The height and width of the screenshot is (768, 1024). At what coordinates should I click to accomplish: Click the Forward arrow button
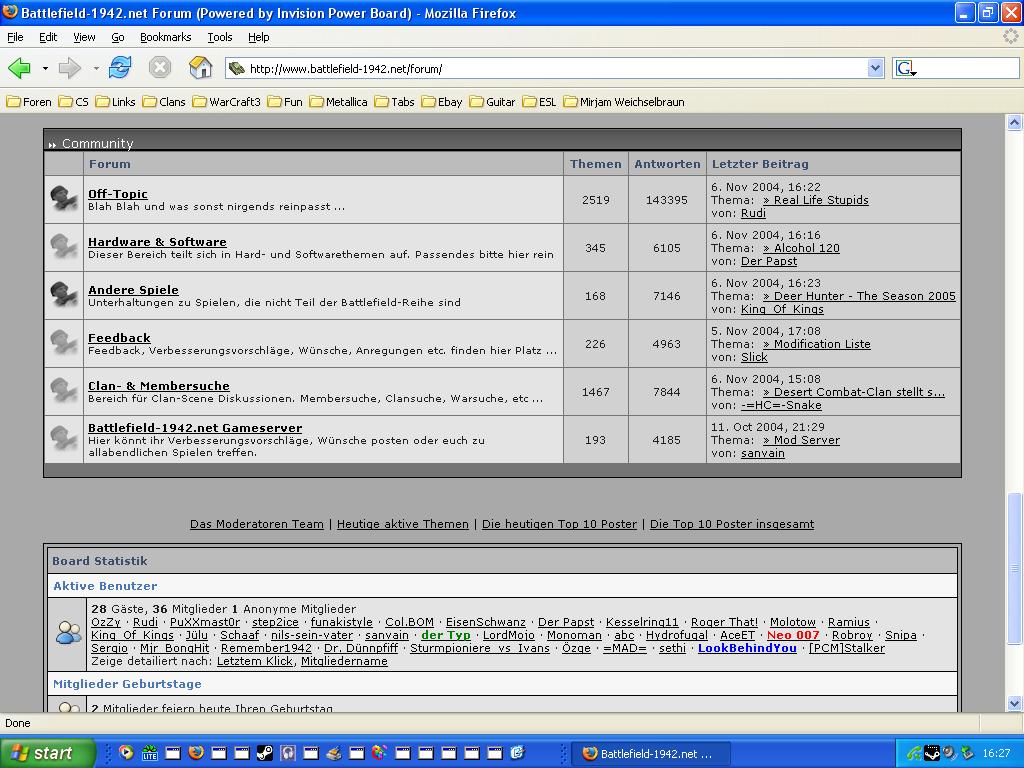pyautogui.click(x=69, y=68)
